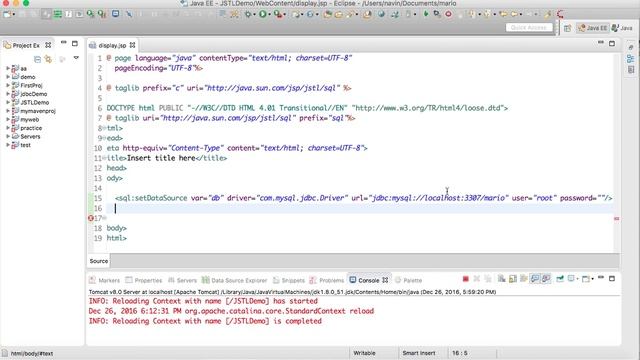The height and width of the screenshot is (360, 640).
Task: Click the Clear Console icon
Action: (x=502, y=279)
